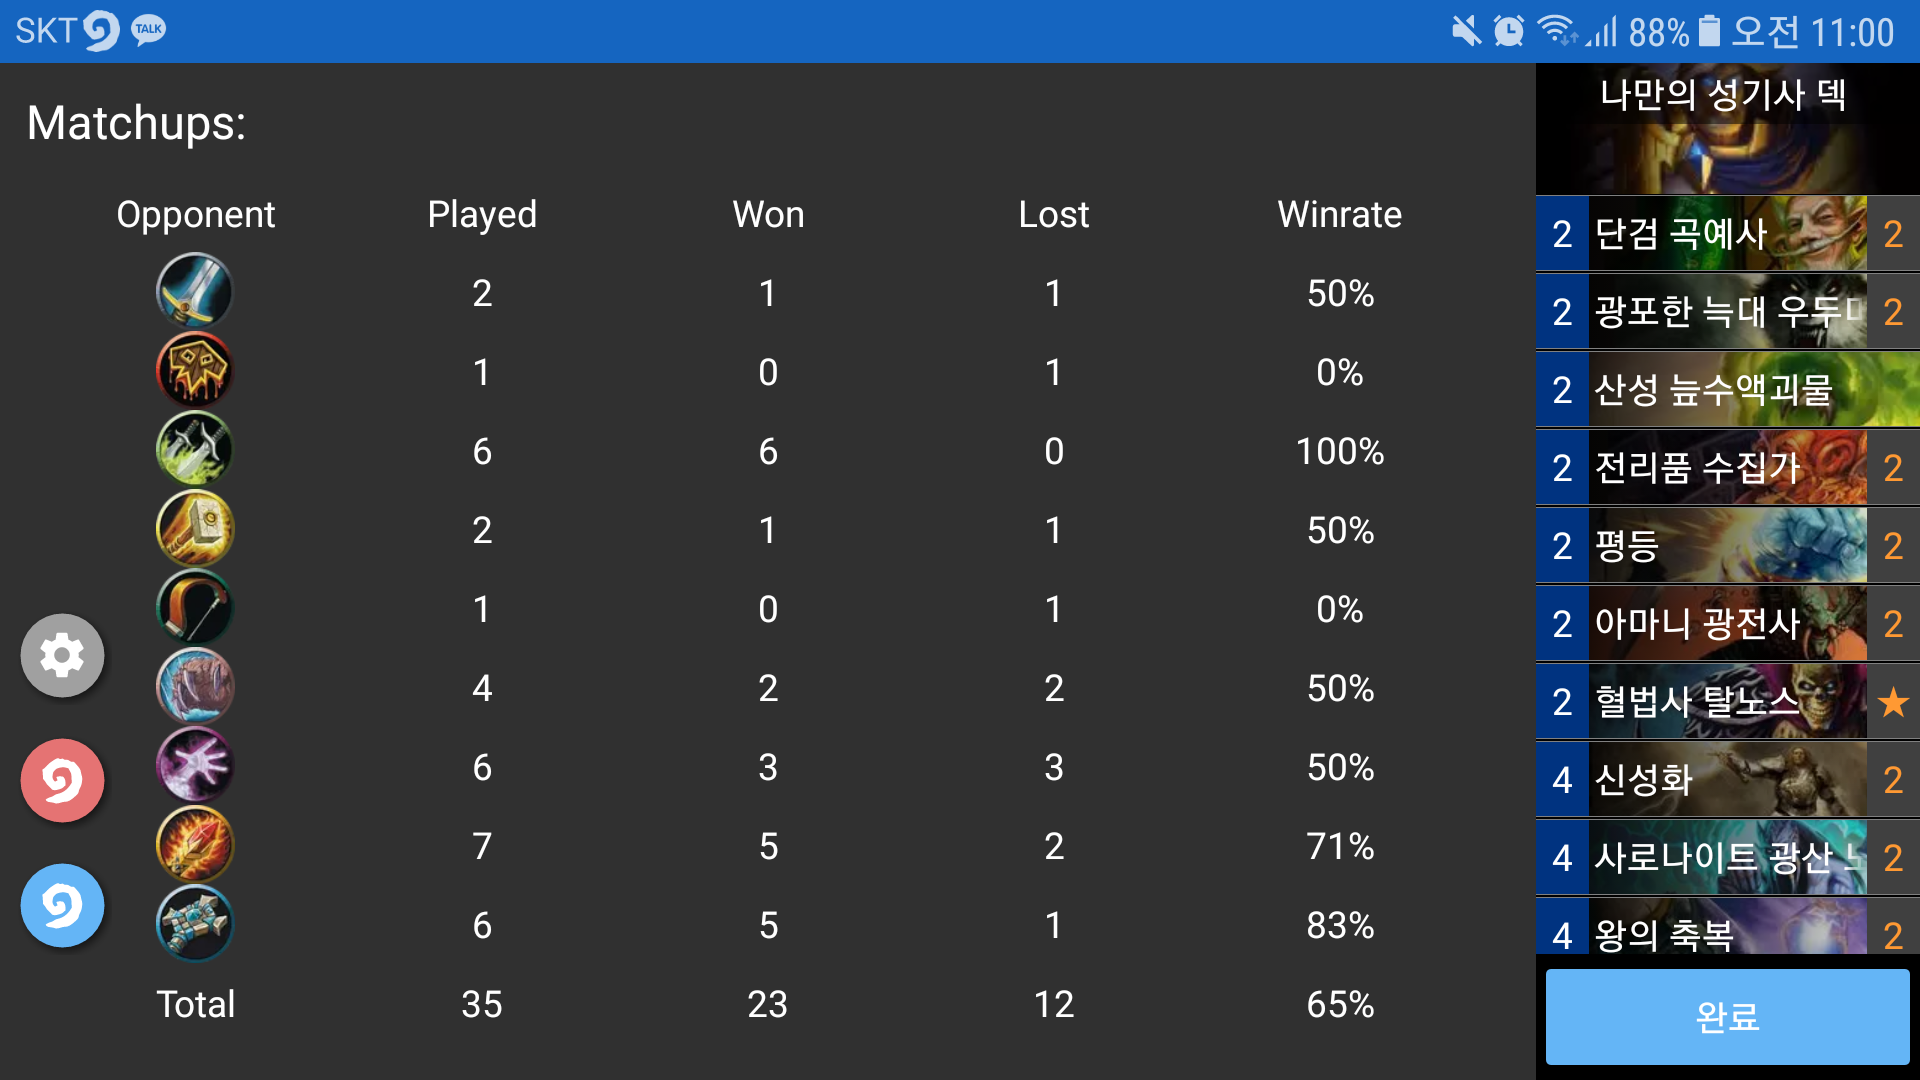Tap the Hunter bow class icon
Screen dimensions: 1920x1080
pos(195,607)
